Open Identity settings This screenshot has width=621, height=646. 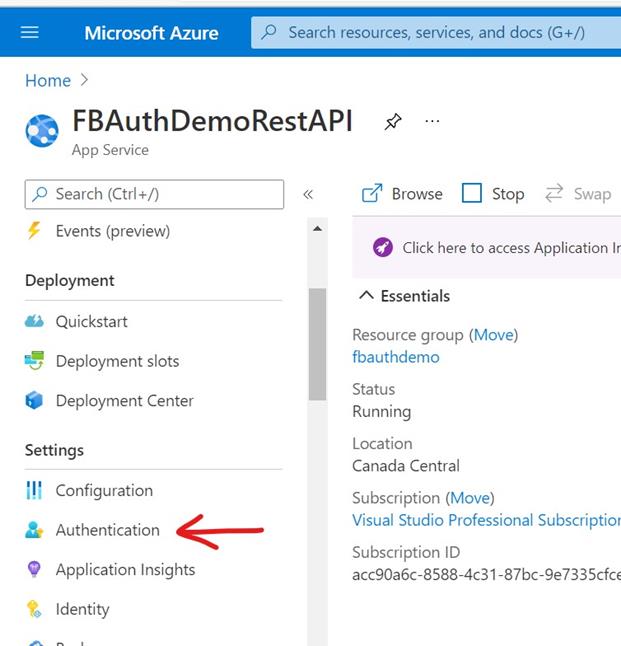[x=82, y=609]
